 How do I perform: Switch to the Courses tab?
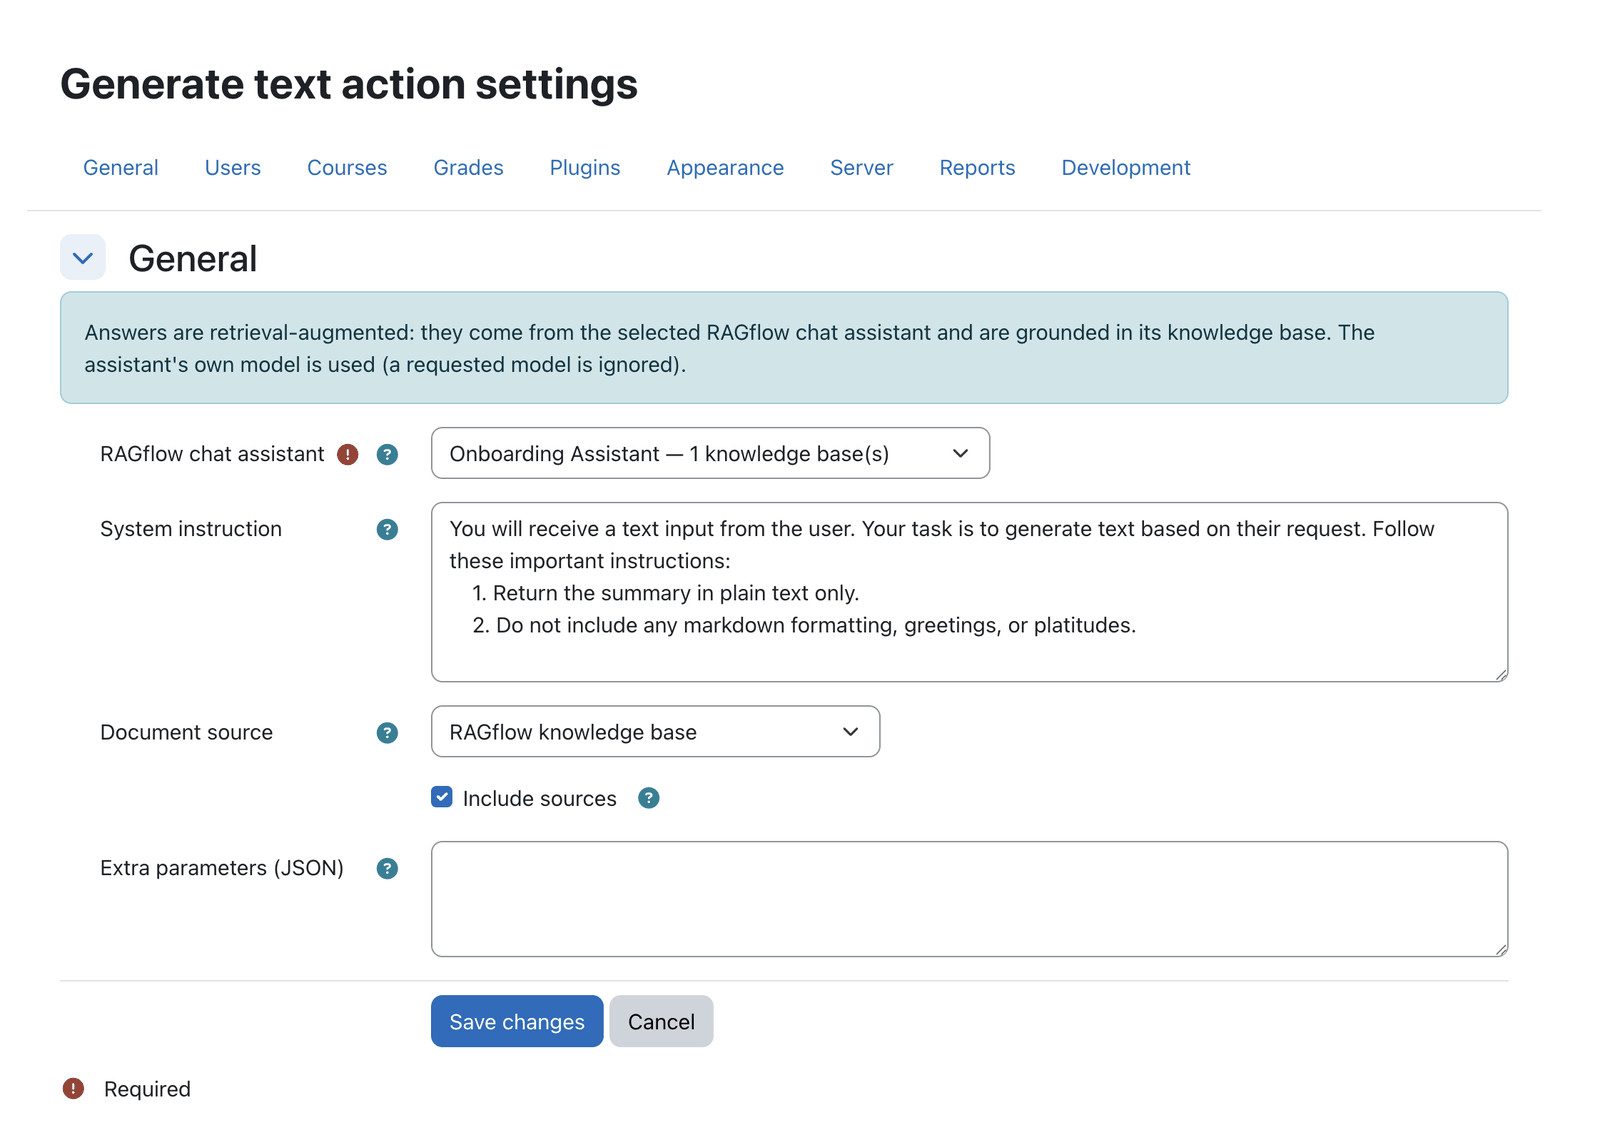[x=347, y=168]
